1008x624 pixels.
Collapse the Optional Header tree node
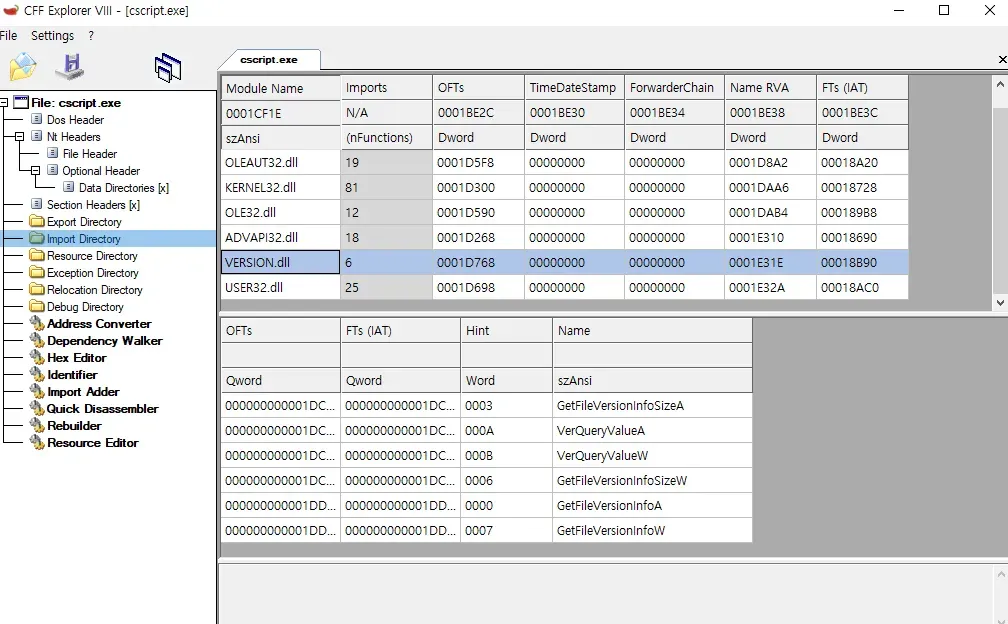tap(35, 170)
